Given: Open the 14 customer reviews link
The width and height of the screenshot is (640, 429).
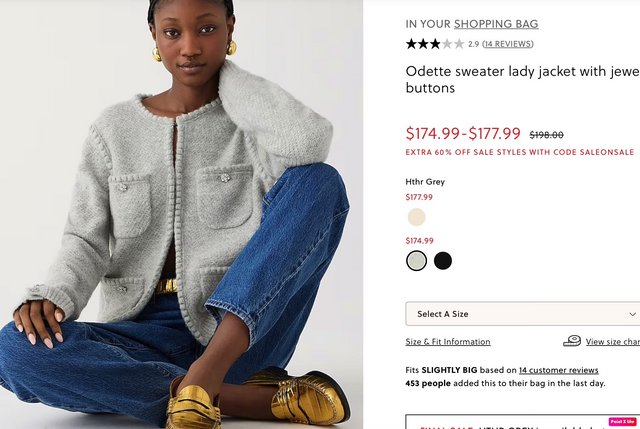Looking at the screenshot, I should point(558,370).
